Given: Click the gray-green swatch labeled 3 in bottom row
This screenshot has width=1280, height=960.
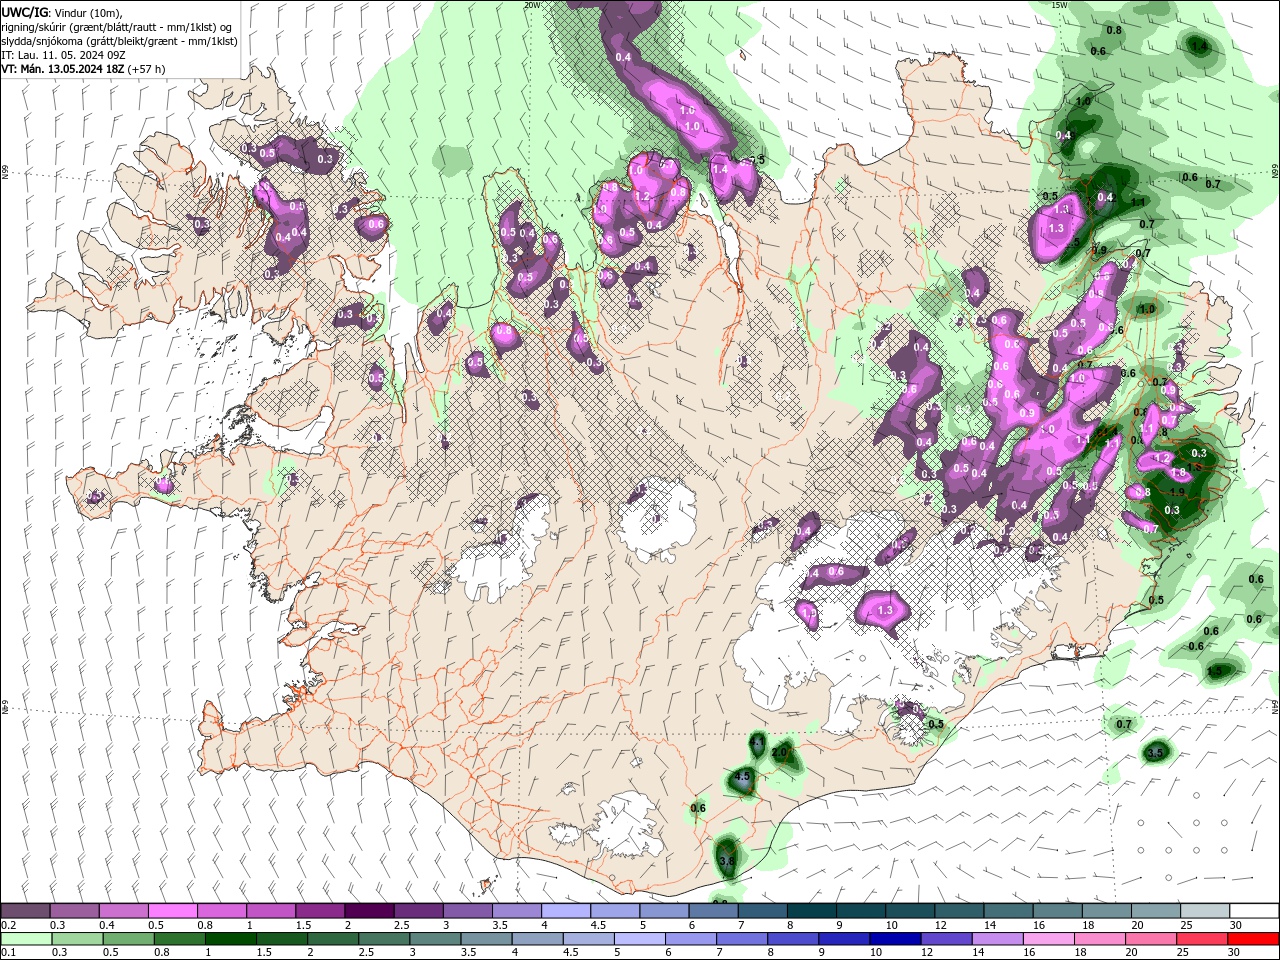Looking at the screenshot, I should [434, 939].
